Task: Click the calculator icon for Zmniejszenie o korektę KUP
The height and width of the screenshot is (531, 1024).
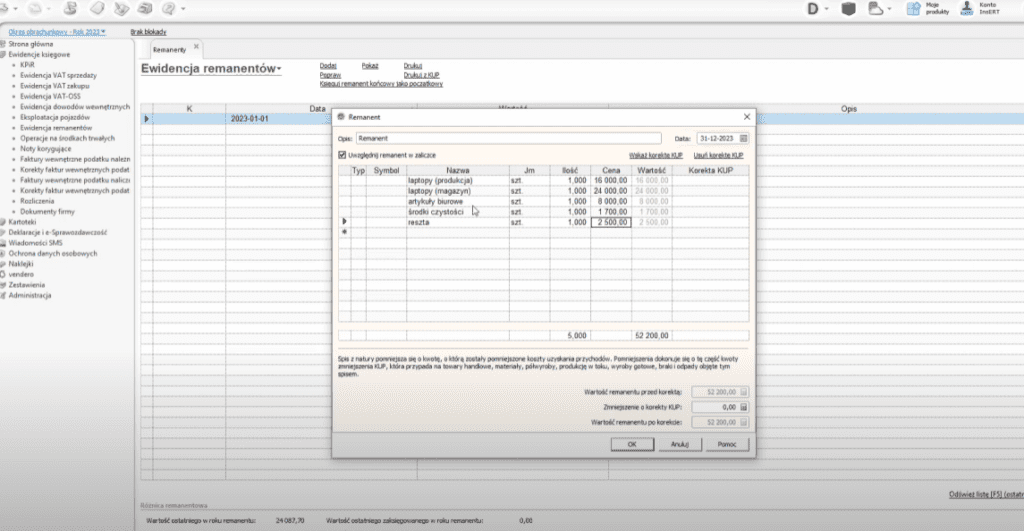Action: [x=742, y=408]
